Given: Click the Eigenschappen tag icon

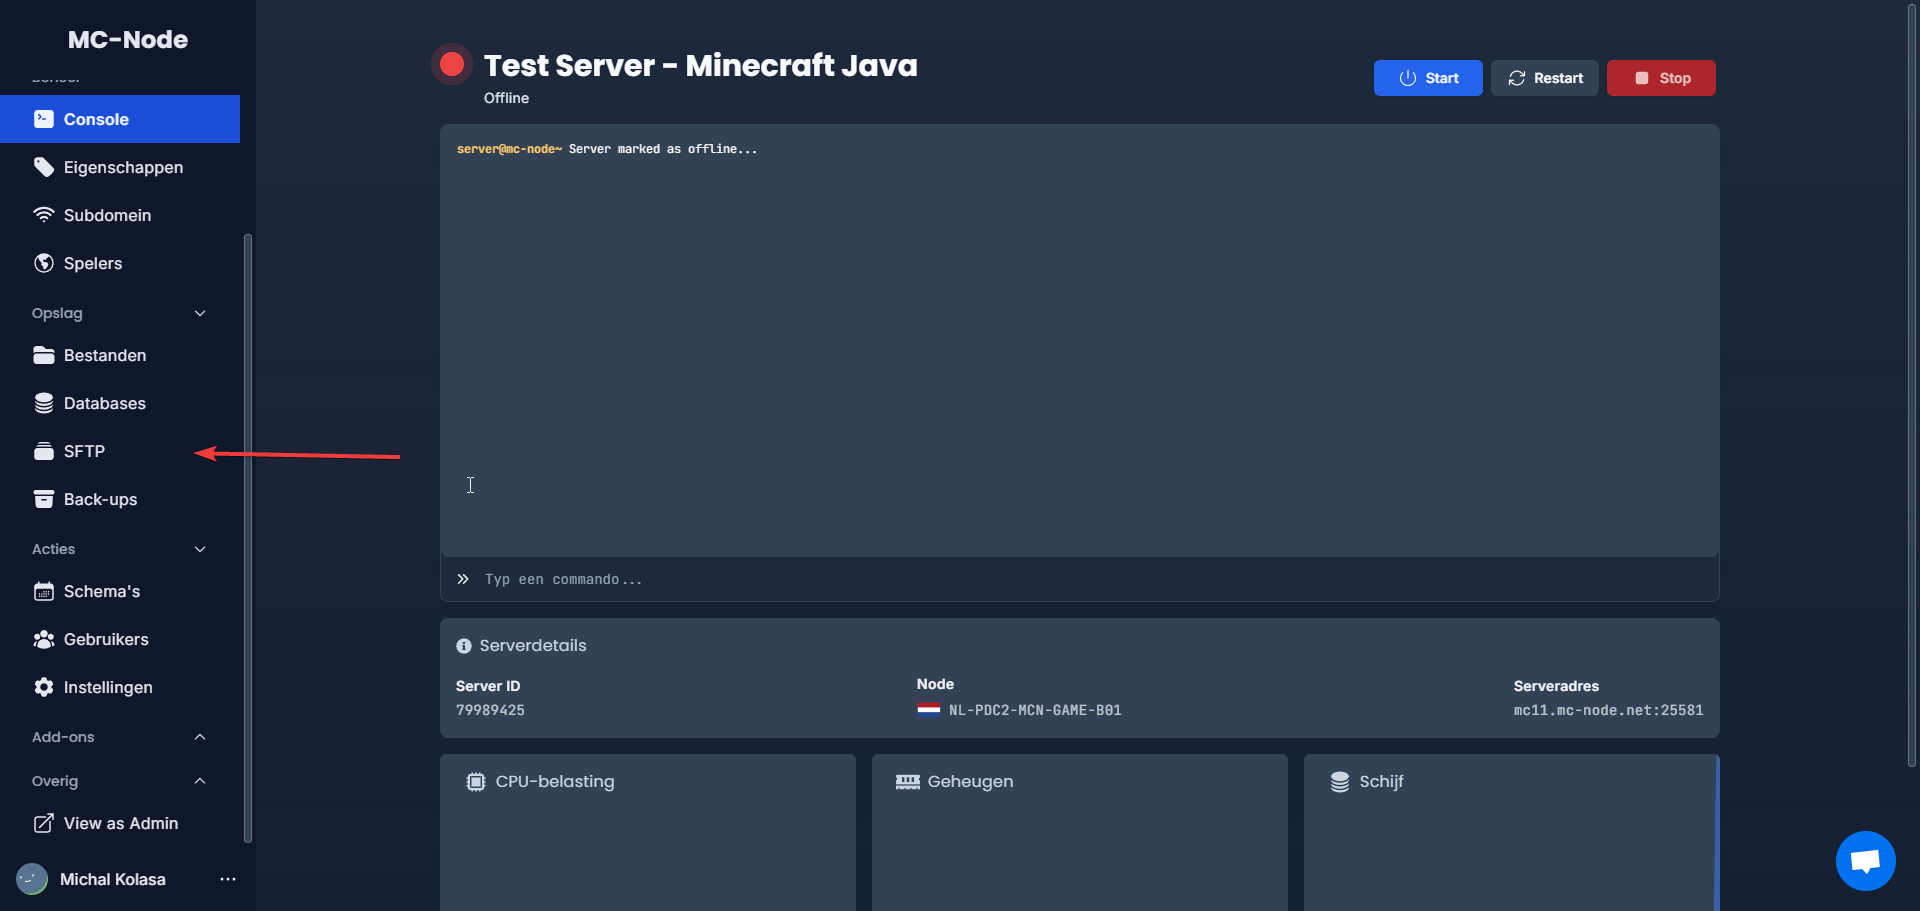Looking at the screenshot, I should [x=44, y=167].
